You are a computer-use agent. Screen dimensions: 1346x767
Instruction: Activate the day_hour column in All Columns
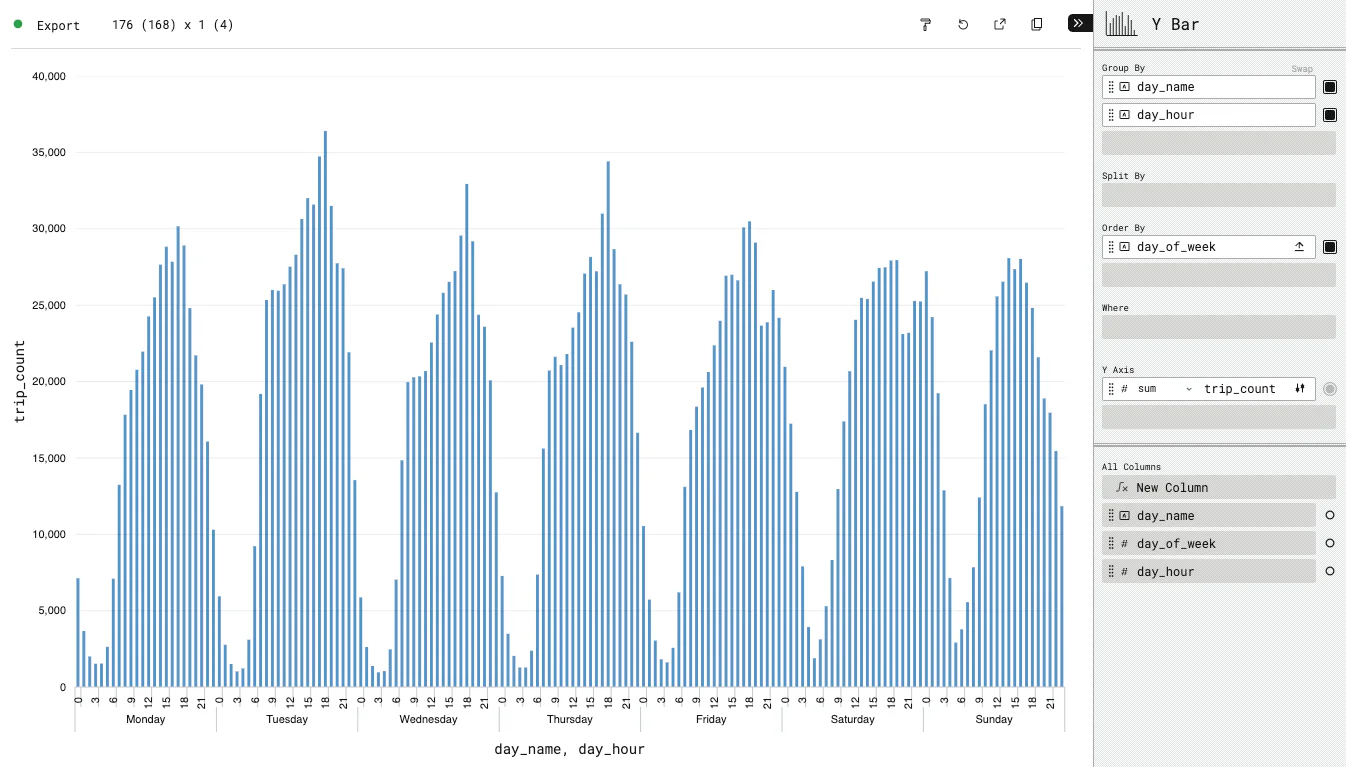pyautogui.click(x=1330, y=572)
